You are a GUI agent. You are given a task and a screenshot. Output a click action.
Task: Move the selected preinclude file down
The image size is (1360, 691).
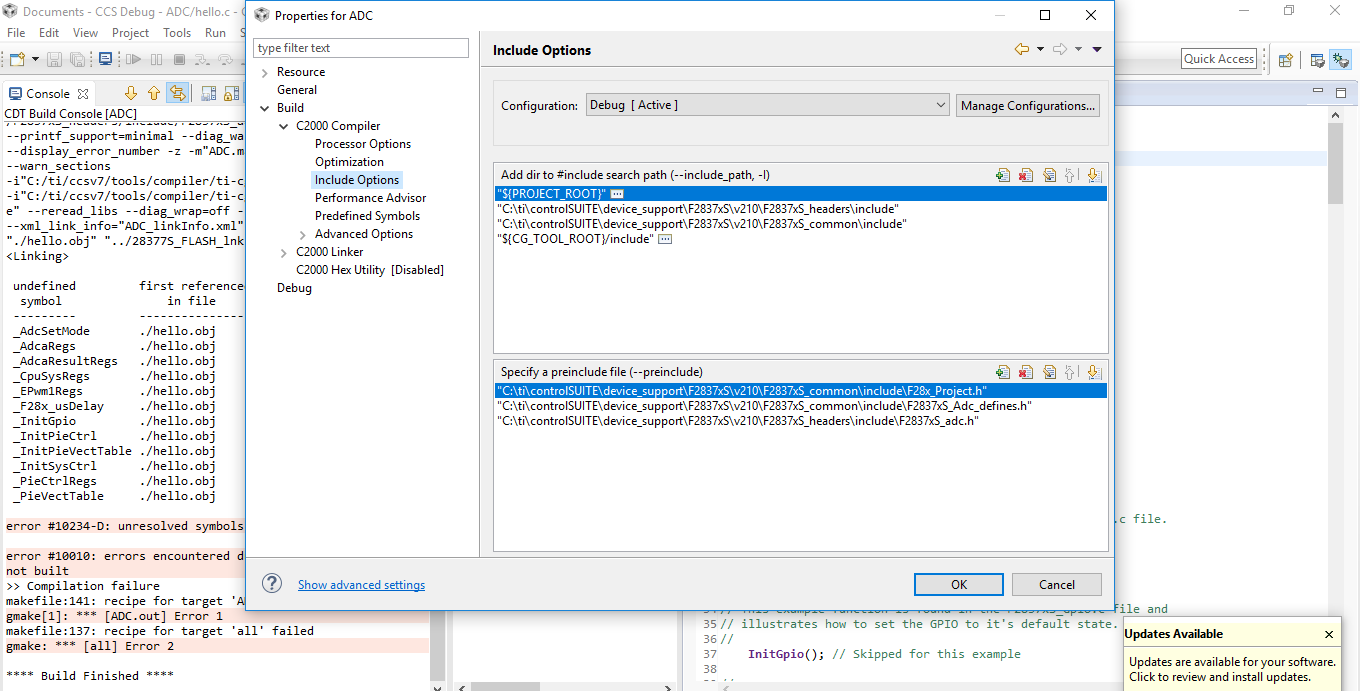[x=1093, y=371]
